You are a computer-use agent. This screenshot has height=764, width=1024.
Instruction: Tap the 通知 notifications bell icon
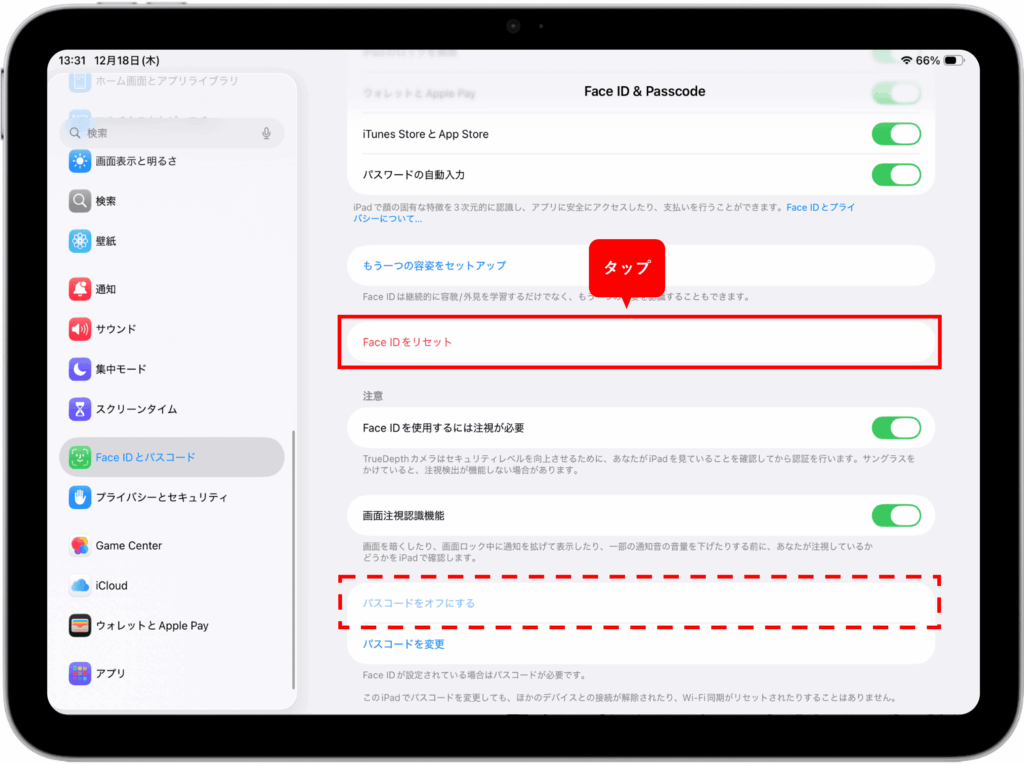point(80,289)
